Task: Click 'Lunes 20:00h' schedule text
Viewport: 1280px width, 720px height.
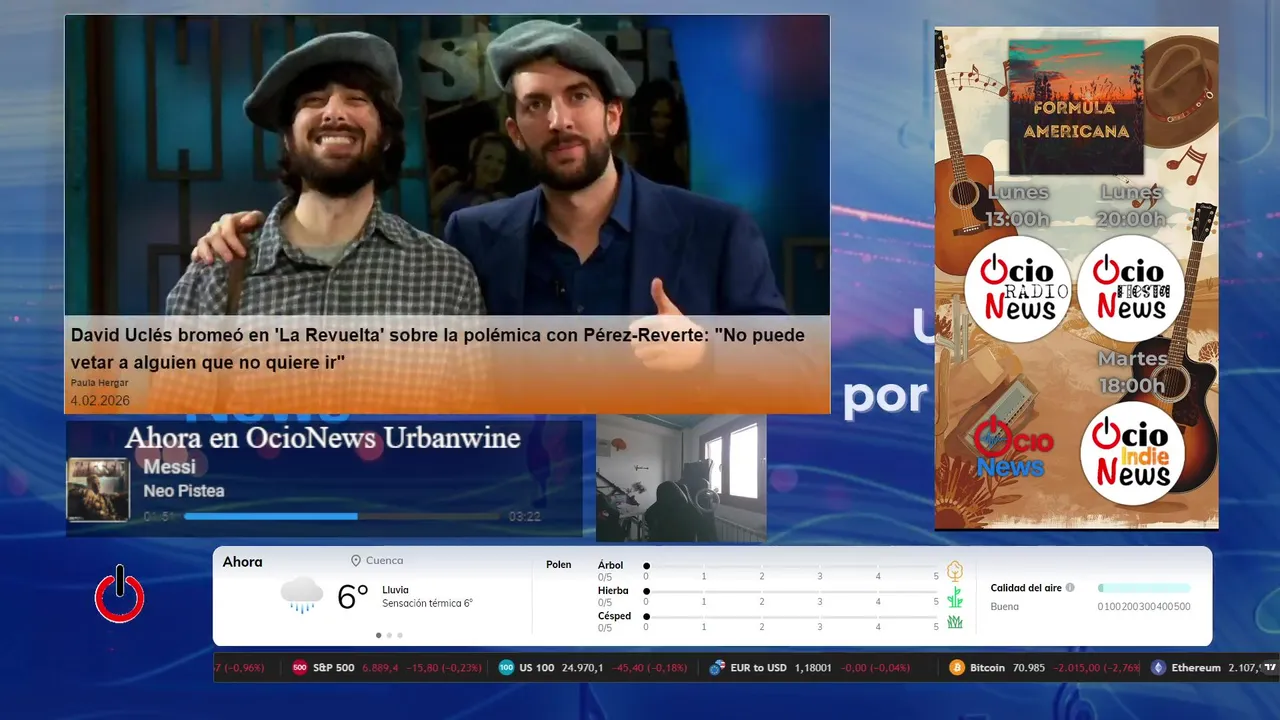Action: click(x=1132, y=205)
